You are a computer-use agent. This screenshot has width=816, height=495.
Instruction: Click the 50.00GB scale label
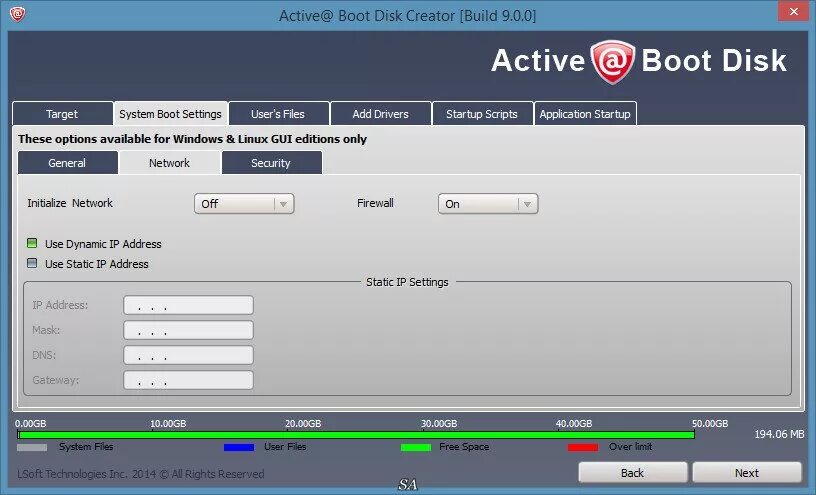(710, 423)
